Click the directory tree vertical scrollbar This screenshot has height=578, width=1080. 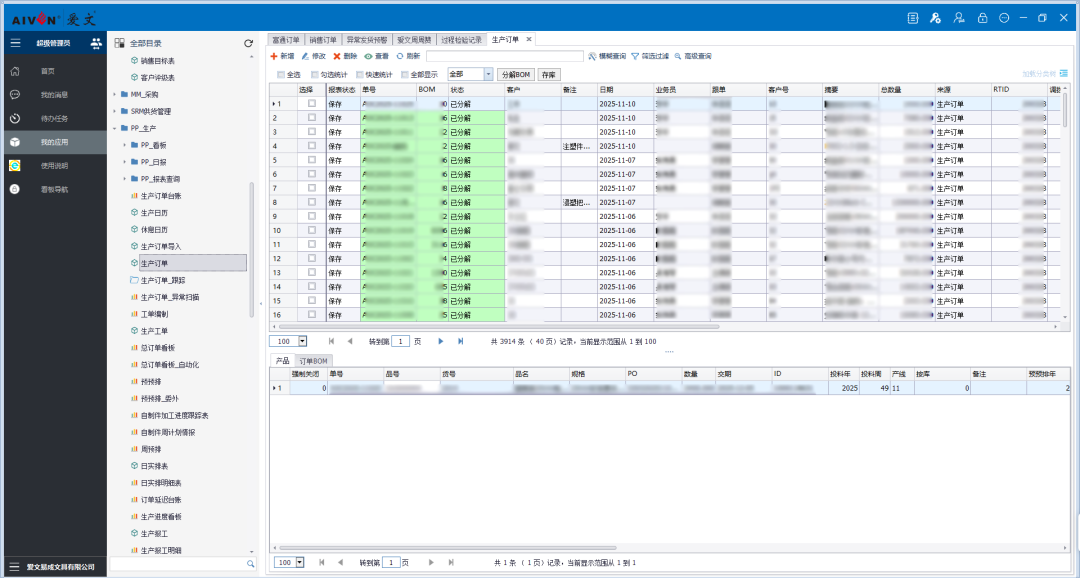[x=251, y=250]
